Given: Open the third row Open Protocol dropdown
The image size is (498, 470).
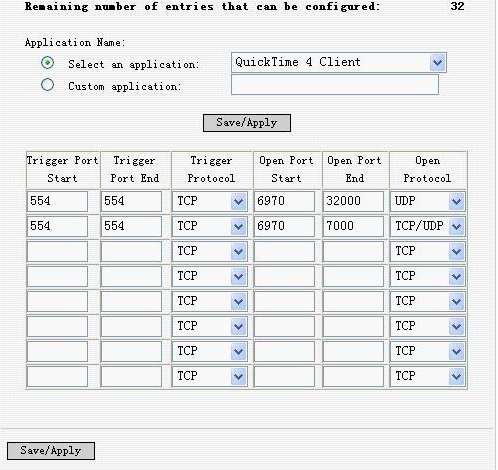Looking at the screenshot, I should pyautogui.click(x=428, y=251).
